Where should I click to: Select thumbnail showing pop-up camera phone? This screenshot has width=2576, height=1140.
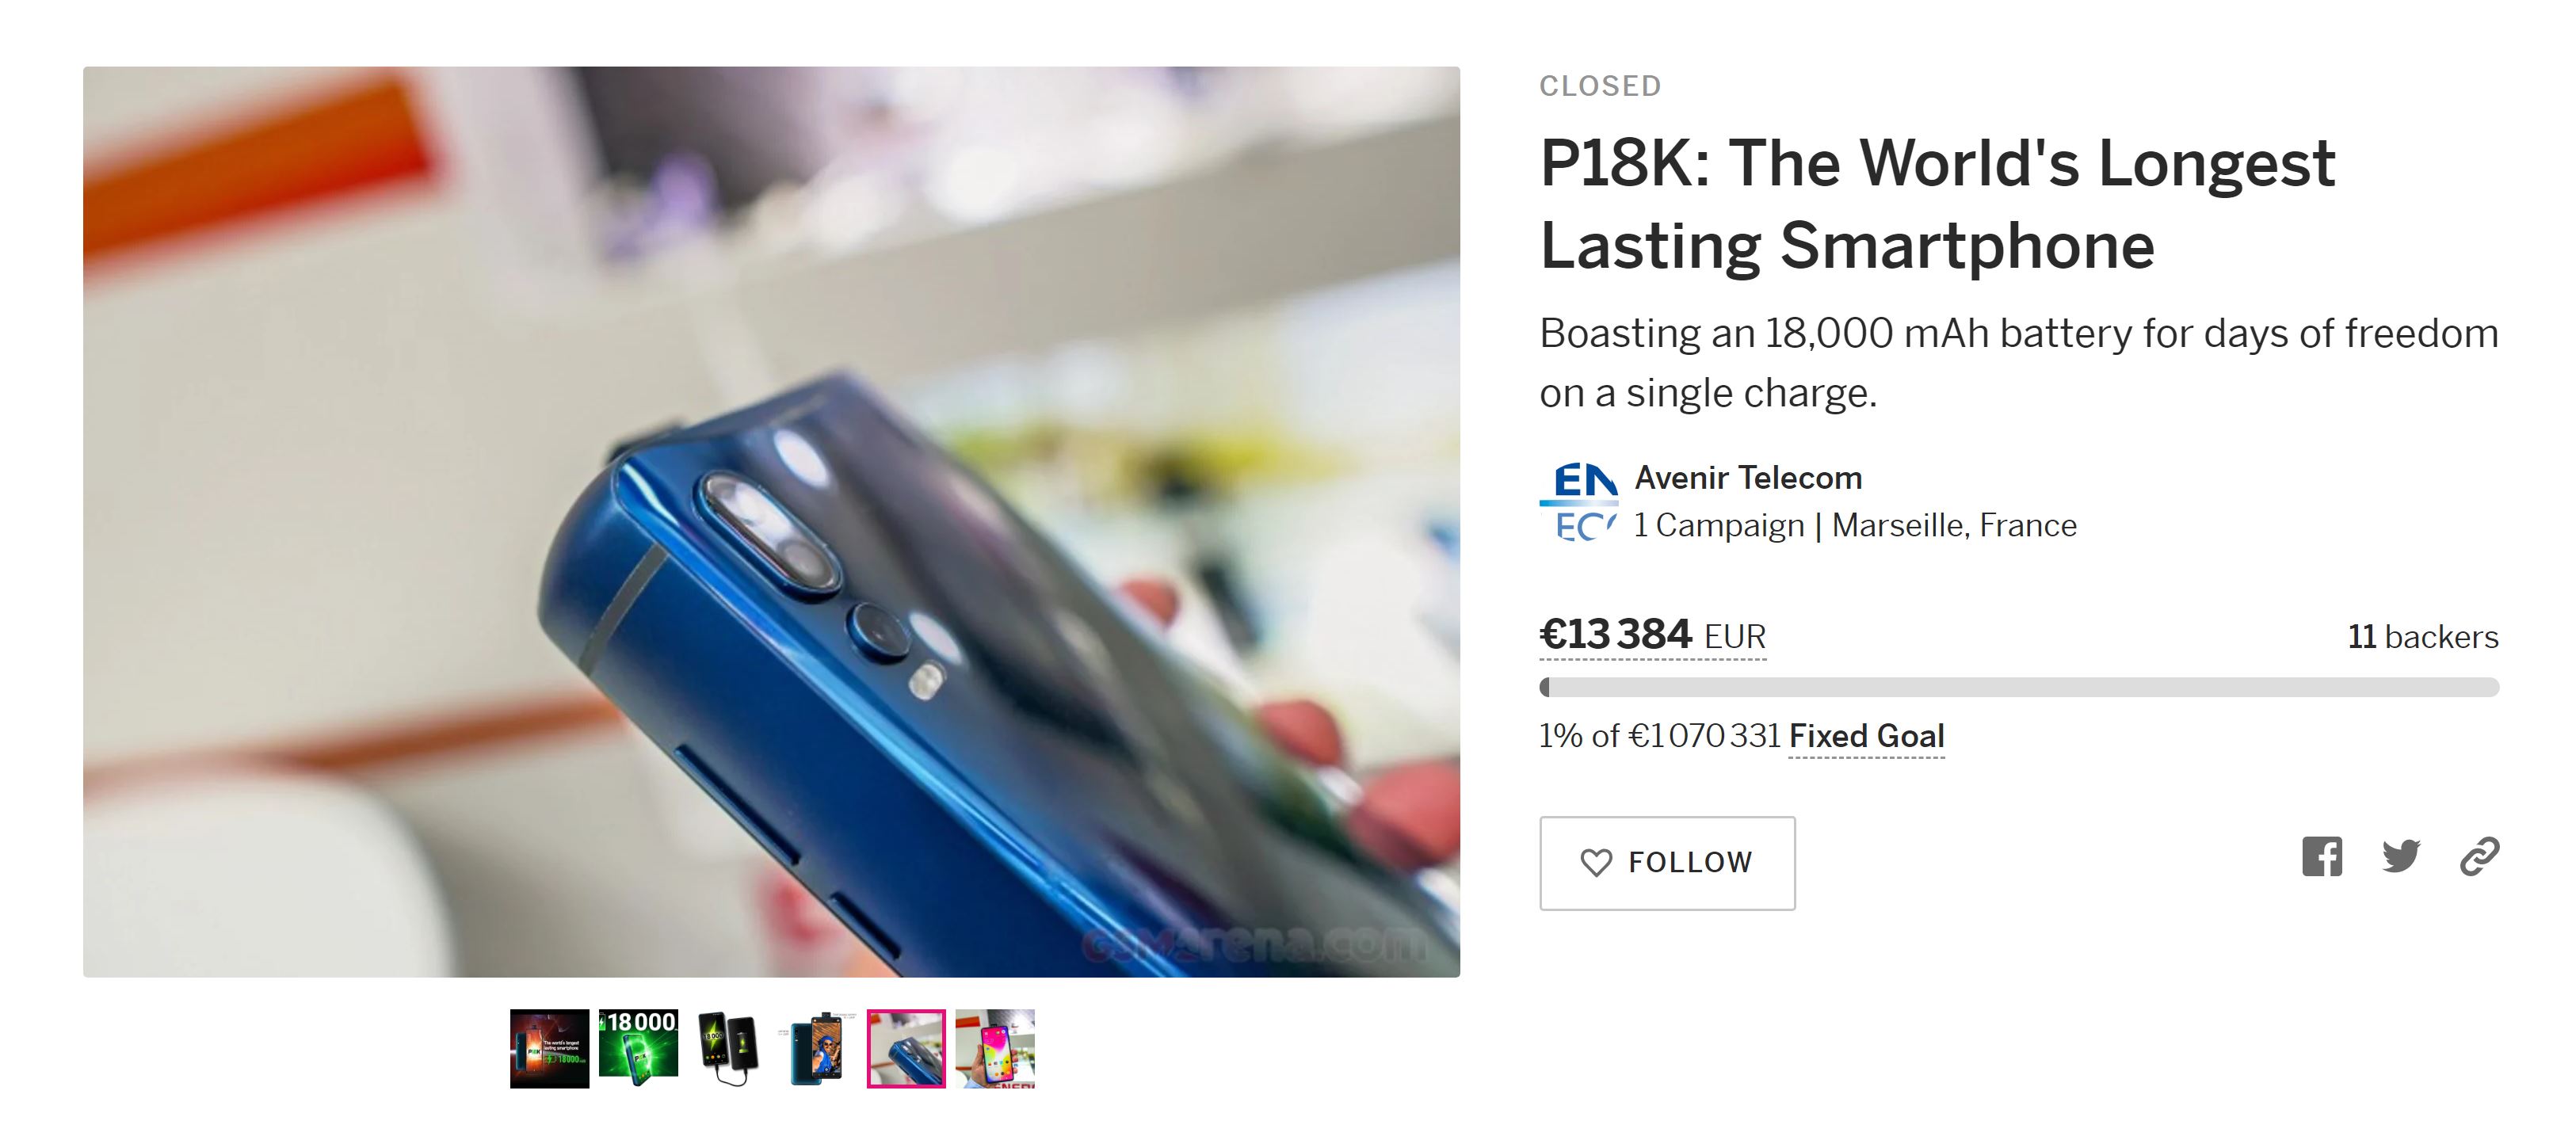(x=817, y=1048)
